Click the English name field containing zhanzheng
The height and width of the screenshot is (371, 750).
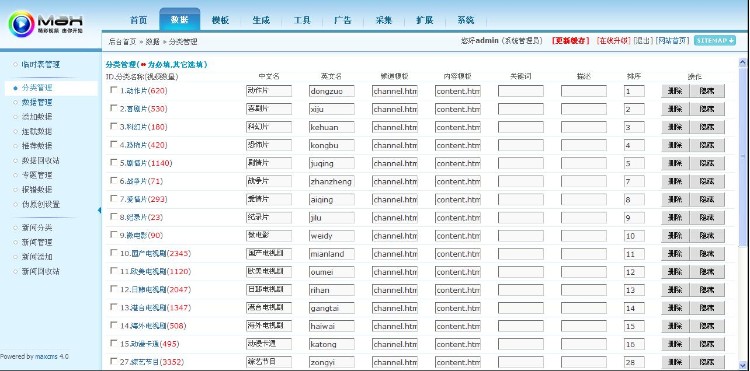[331, 182]
